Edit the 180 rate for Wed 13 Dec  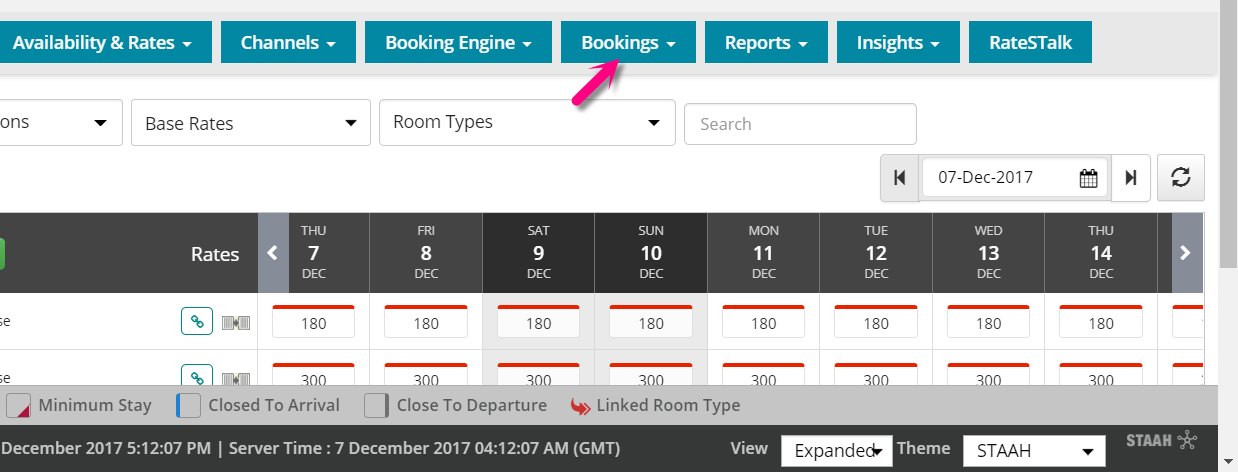[x=989, y=323]
